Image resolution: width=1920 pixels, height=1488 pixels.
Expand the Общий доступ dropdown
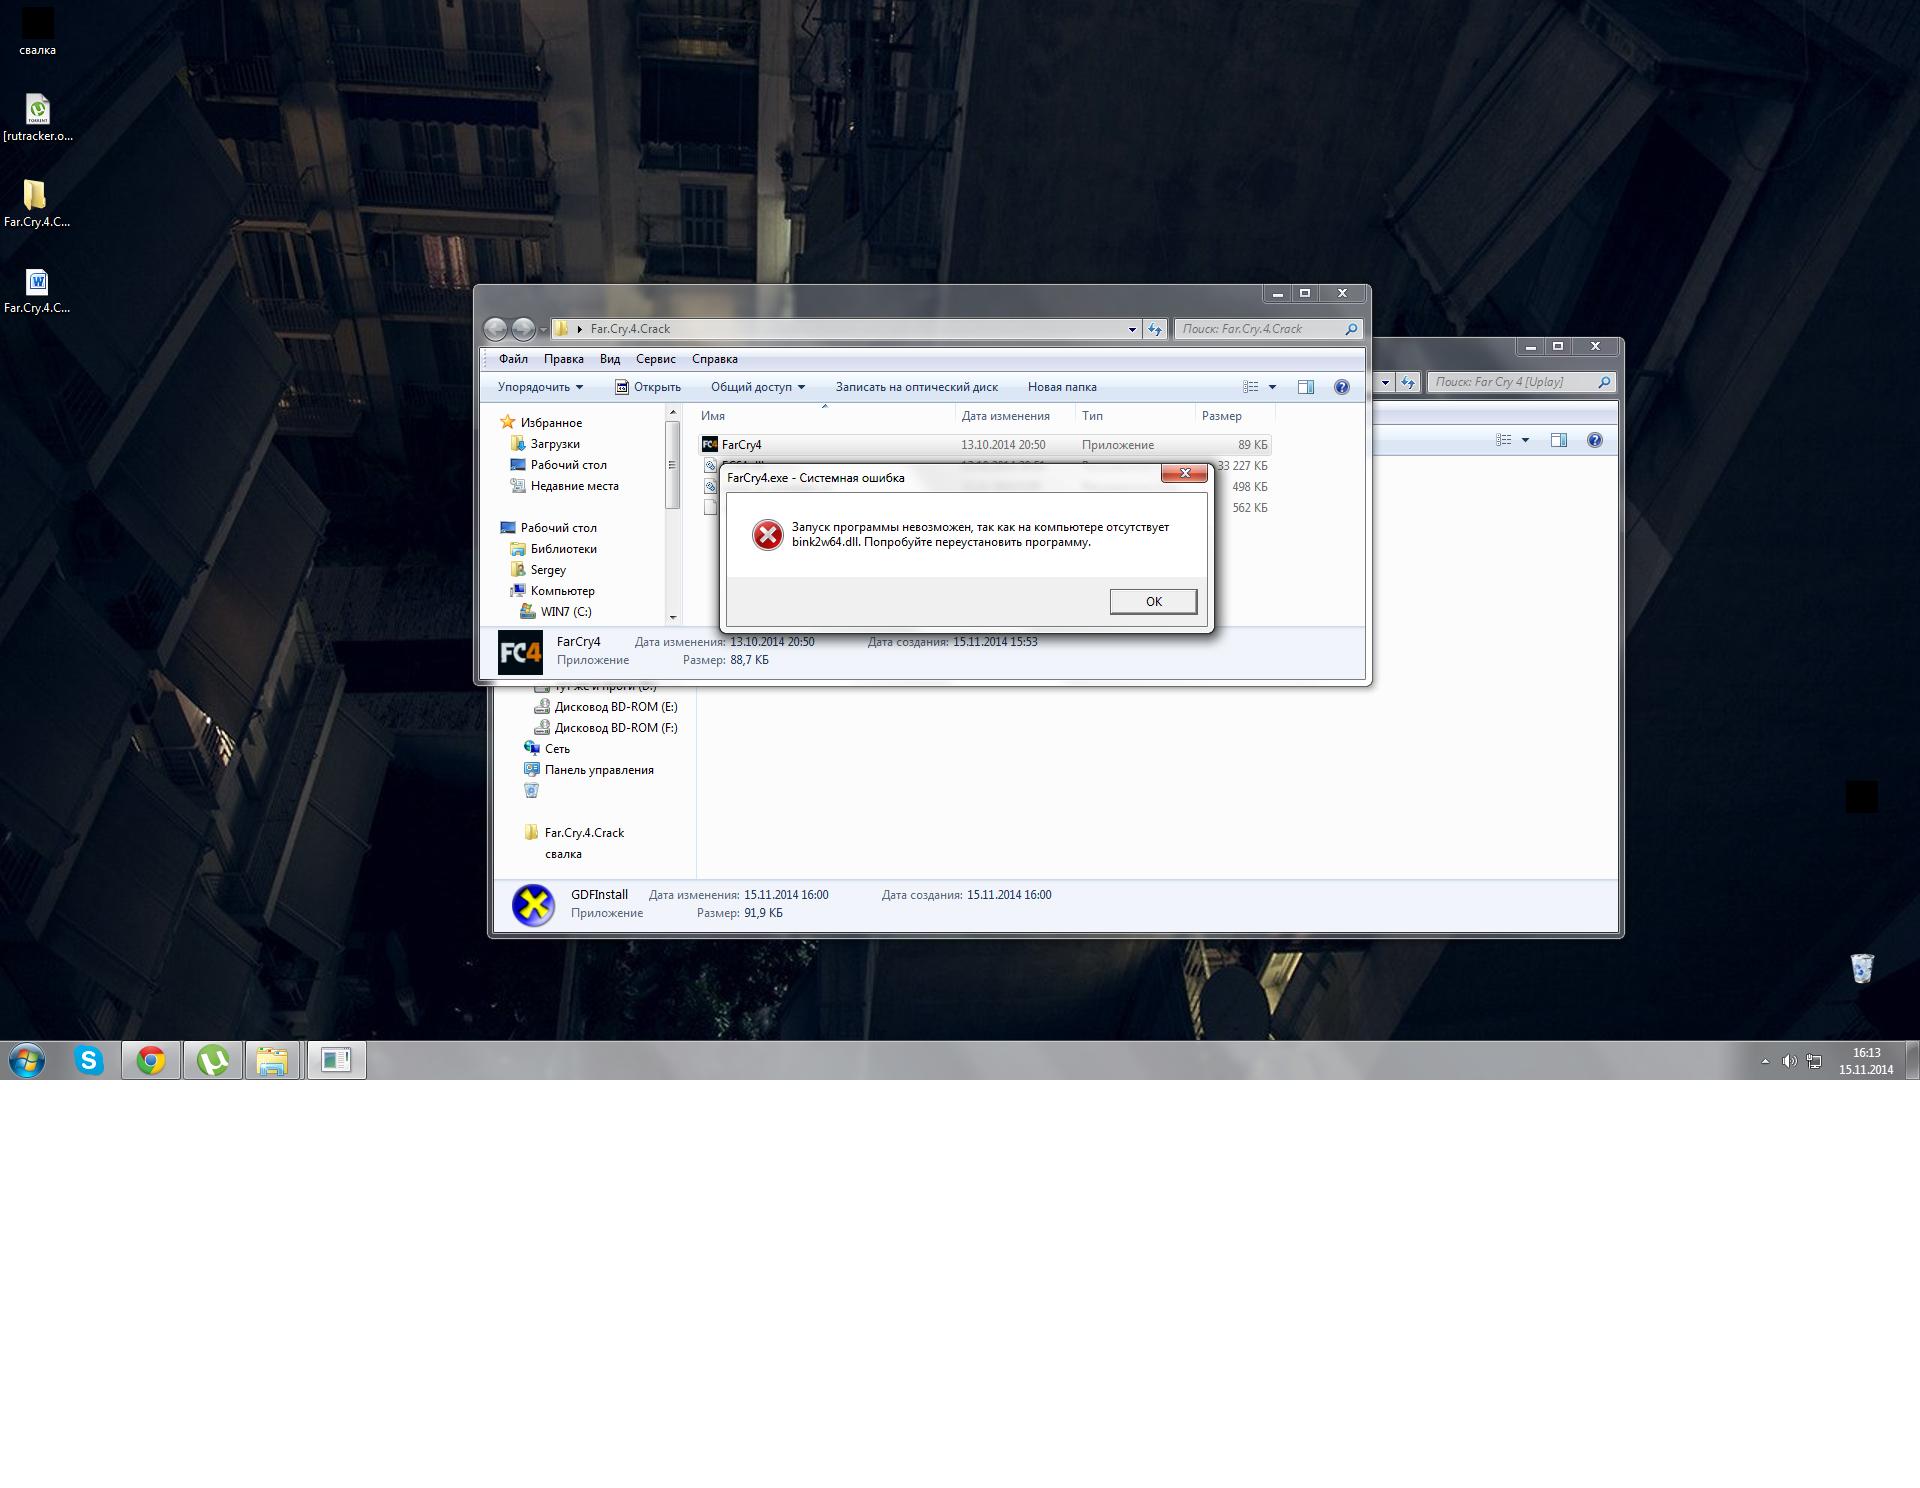[x=758, y=387]
